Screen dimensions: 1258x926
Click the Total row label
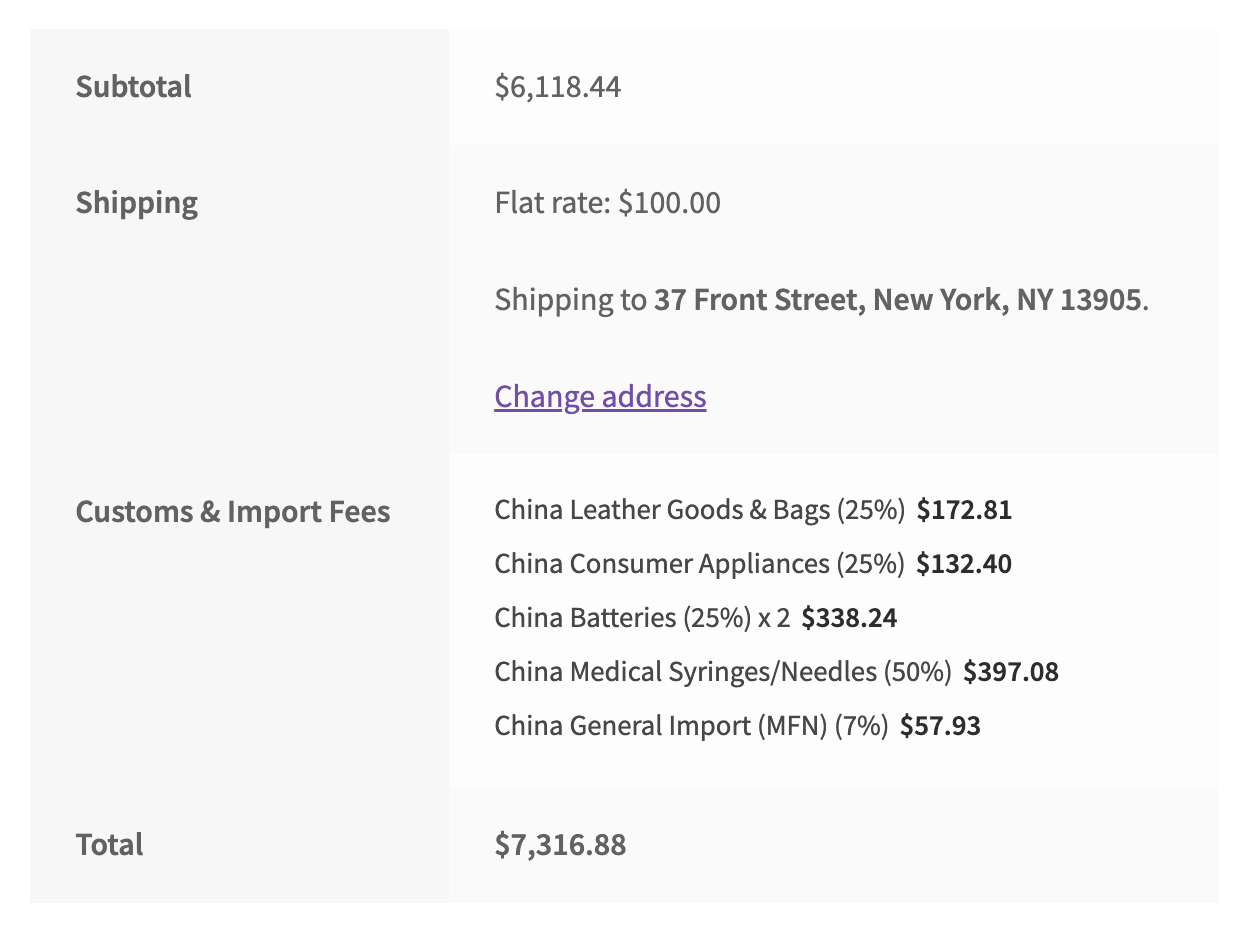(109, 845)
